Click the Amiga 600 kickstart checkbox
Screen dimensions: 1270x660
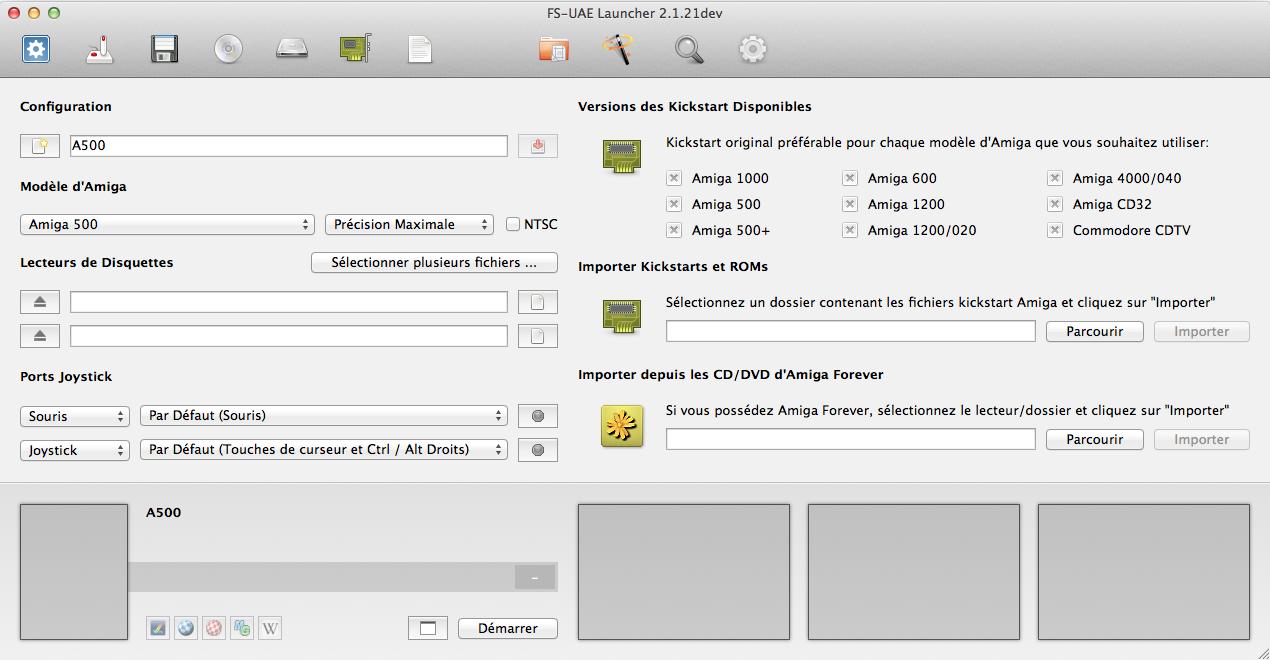[850, 178]
